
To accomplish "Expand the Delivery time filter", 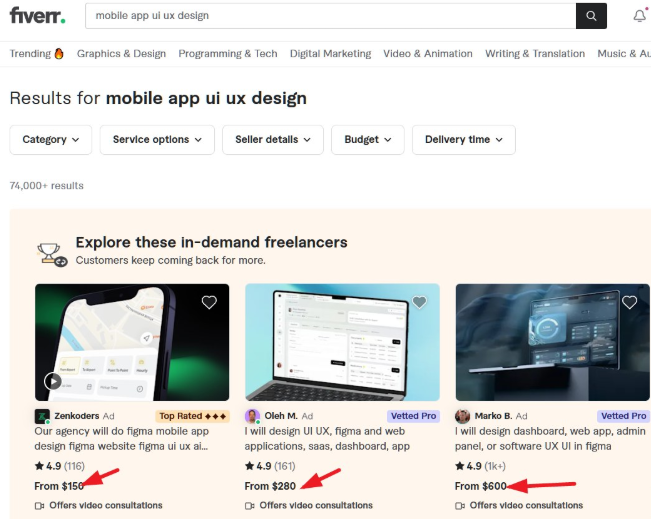I will point(464,140).
